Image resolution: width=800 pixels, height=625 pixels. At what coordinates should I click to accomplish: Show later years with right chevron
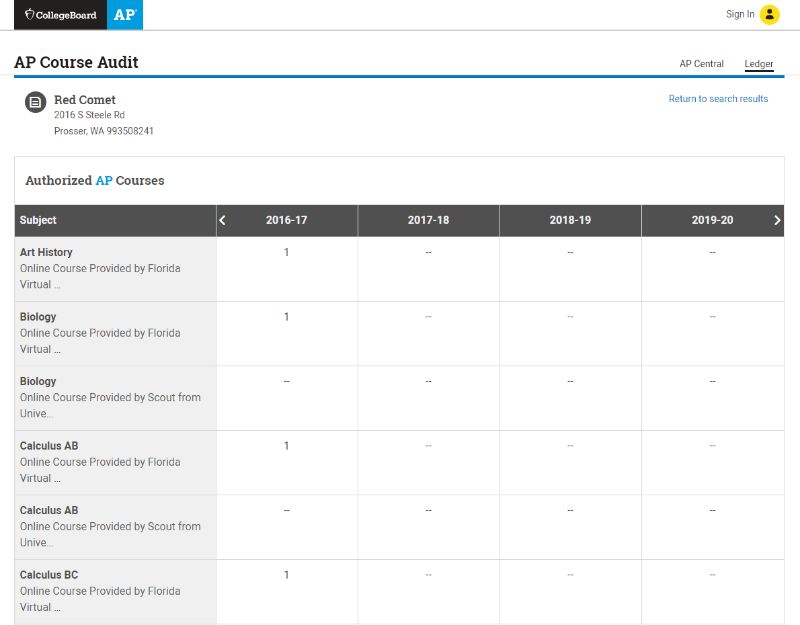777,220
